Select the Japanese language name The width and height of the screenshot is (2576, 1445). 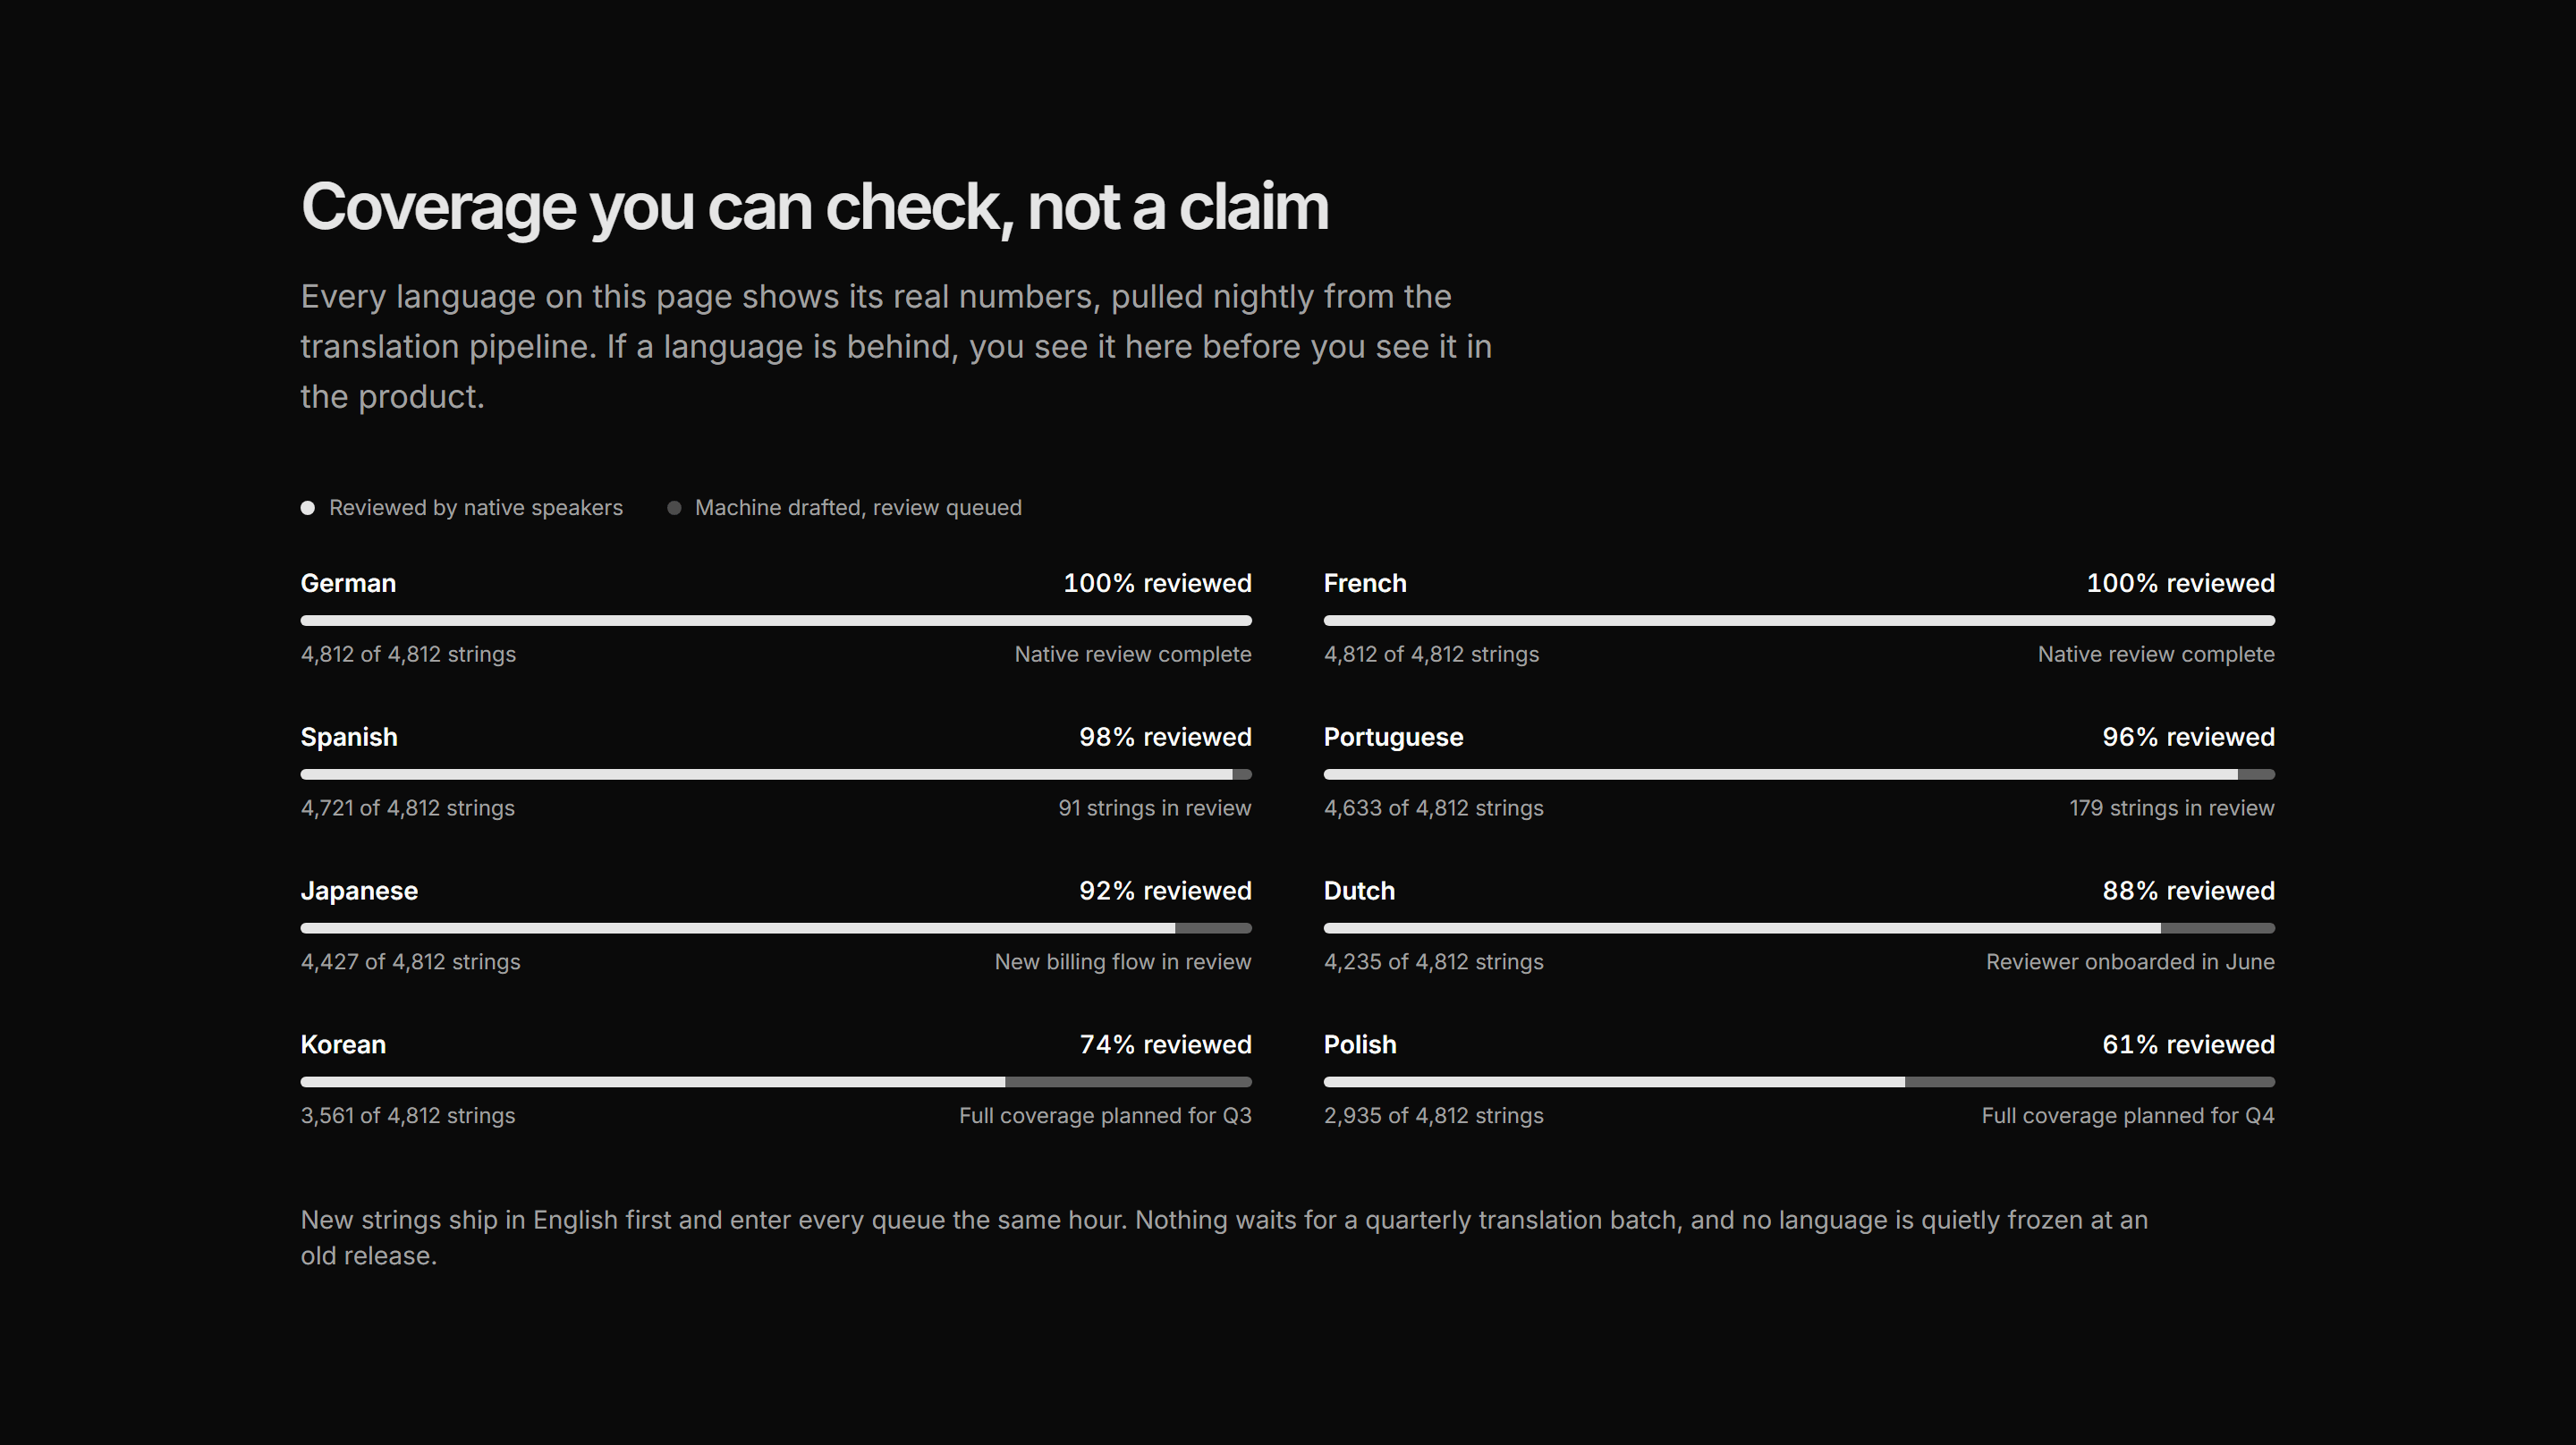(359, 891)
